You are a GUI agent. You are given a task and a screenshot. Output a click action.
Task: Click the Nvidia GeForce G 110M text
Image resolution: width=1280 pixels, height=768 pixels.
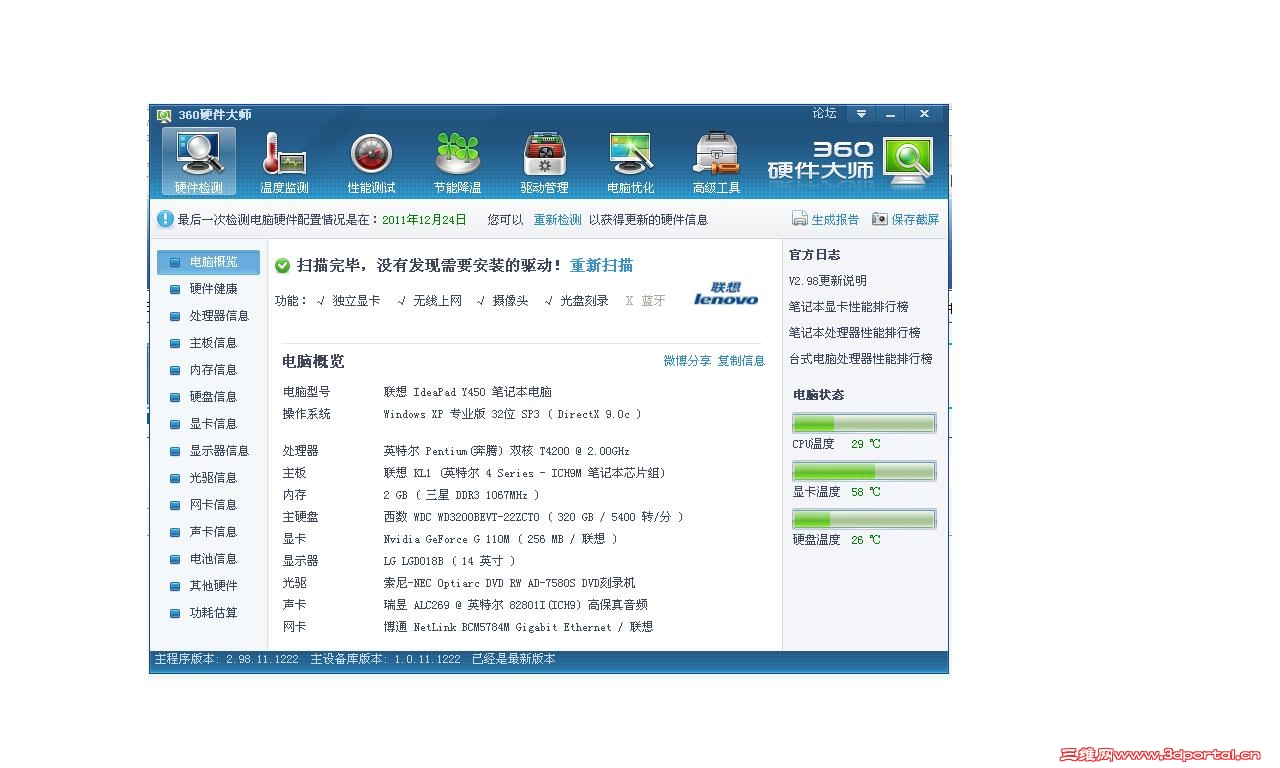500,539
